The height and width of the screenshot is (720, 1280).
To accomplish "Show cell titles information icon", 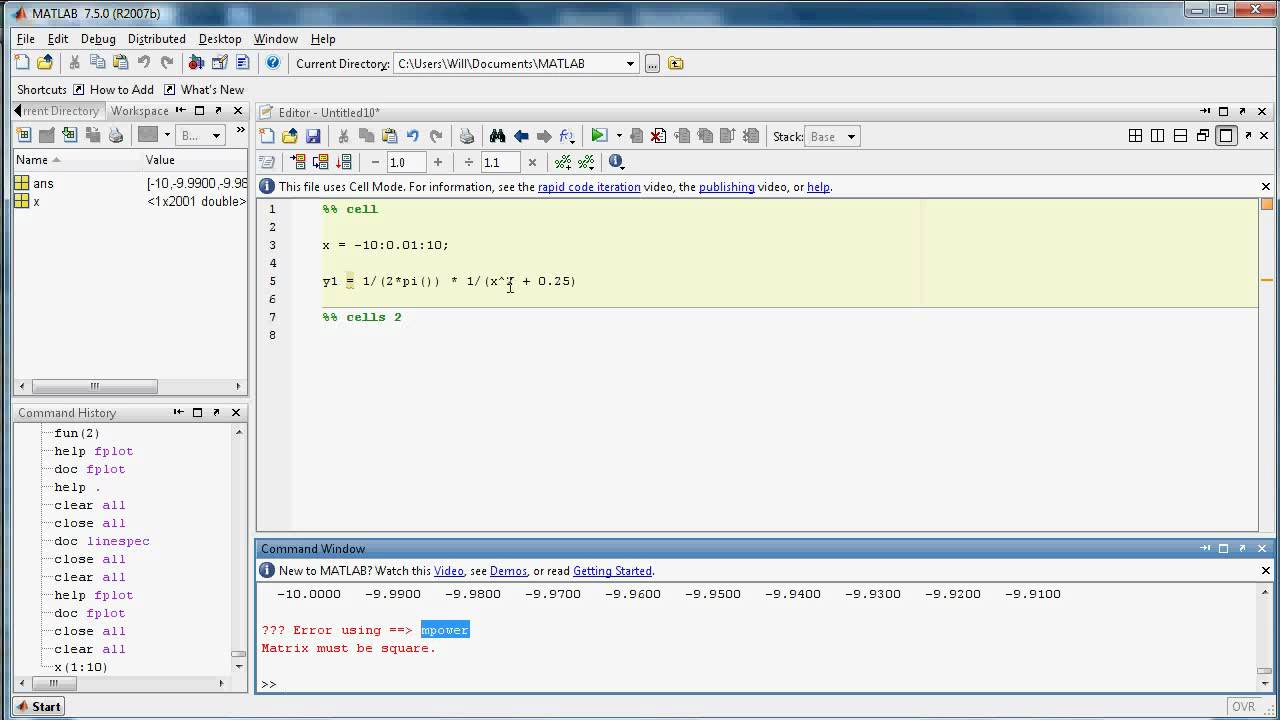I will (615, 162).
